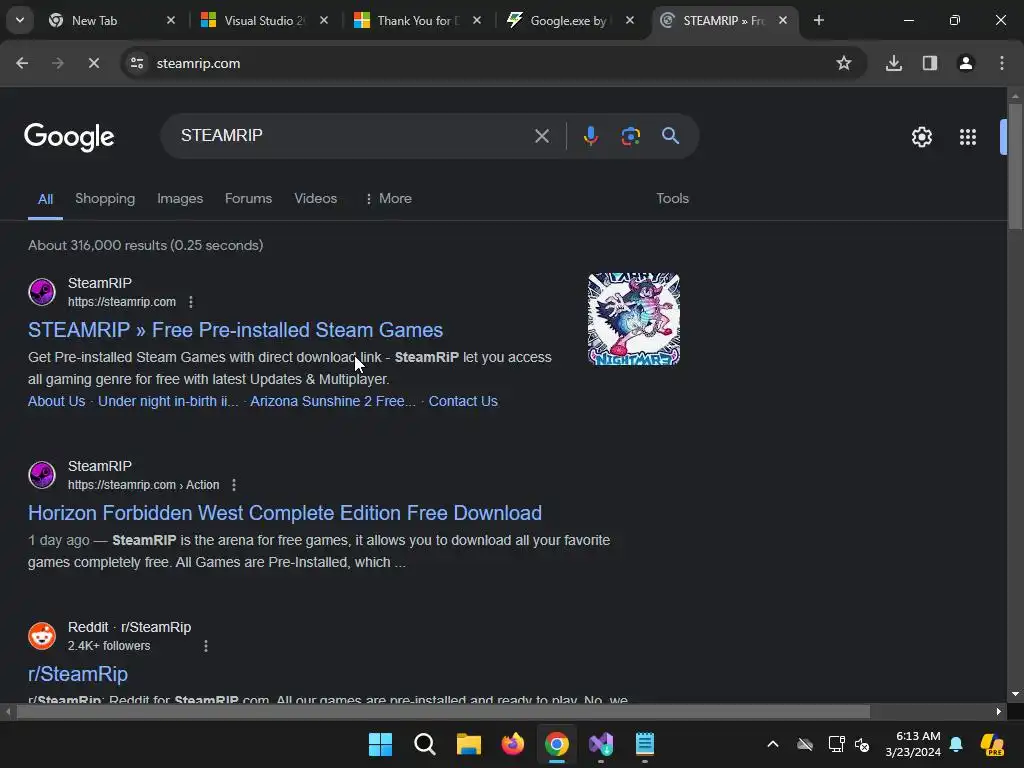
Task: Search by image with Google Lens icon
Action: (x=630, y=136)
